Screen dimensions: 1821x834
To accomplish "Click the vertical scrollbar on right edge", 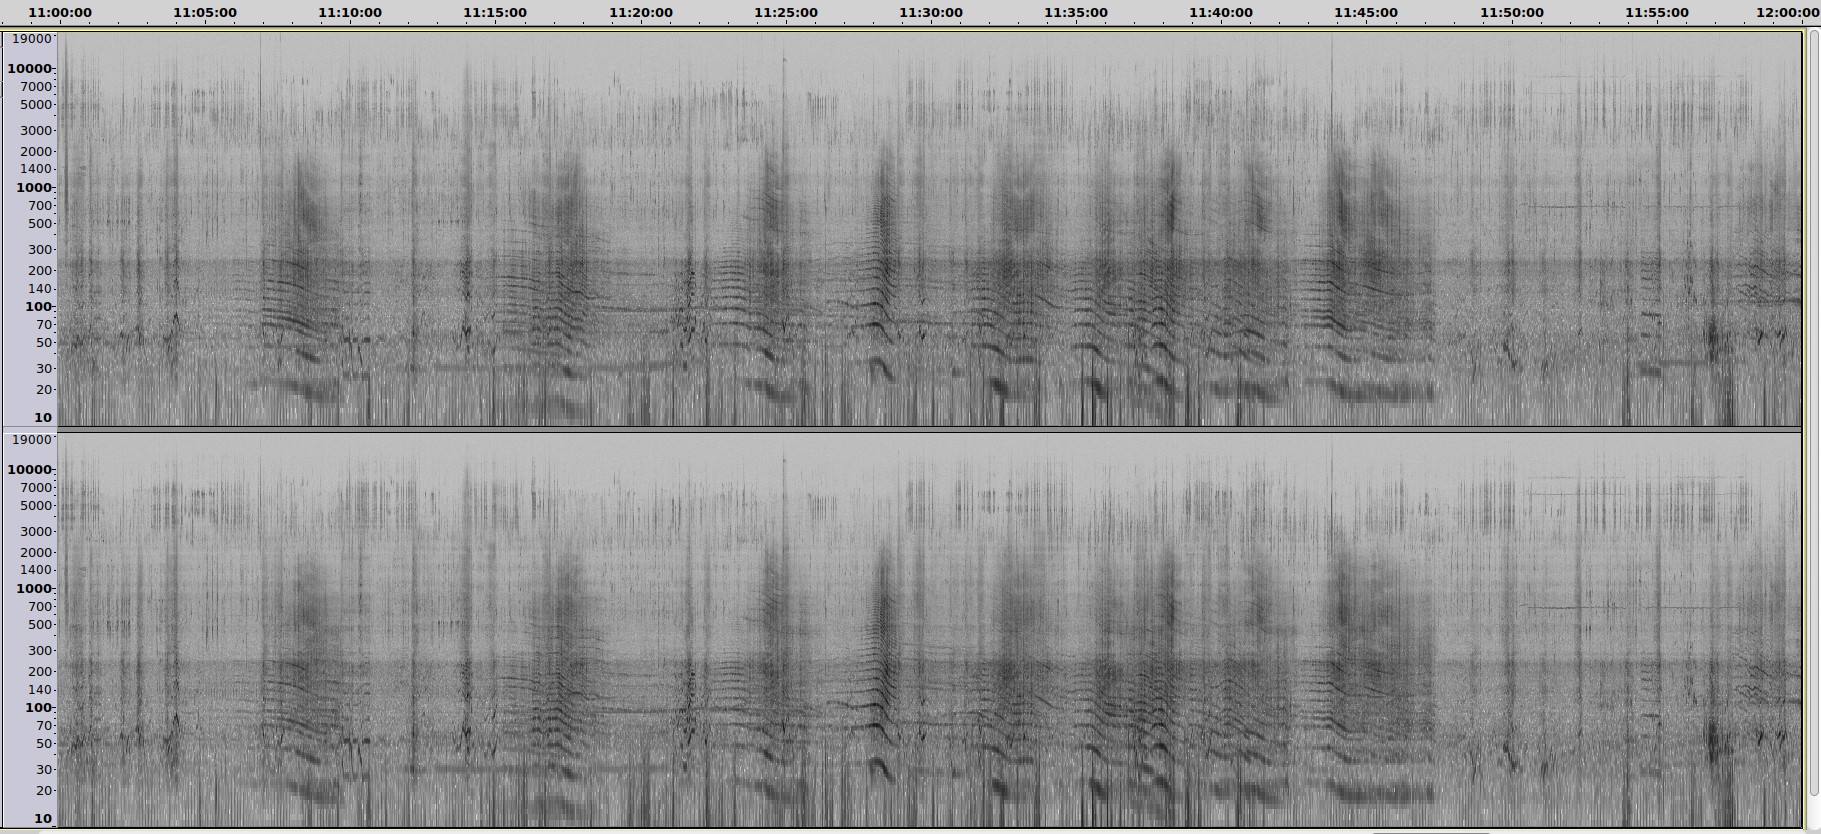I will click(1812, 400).
